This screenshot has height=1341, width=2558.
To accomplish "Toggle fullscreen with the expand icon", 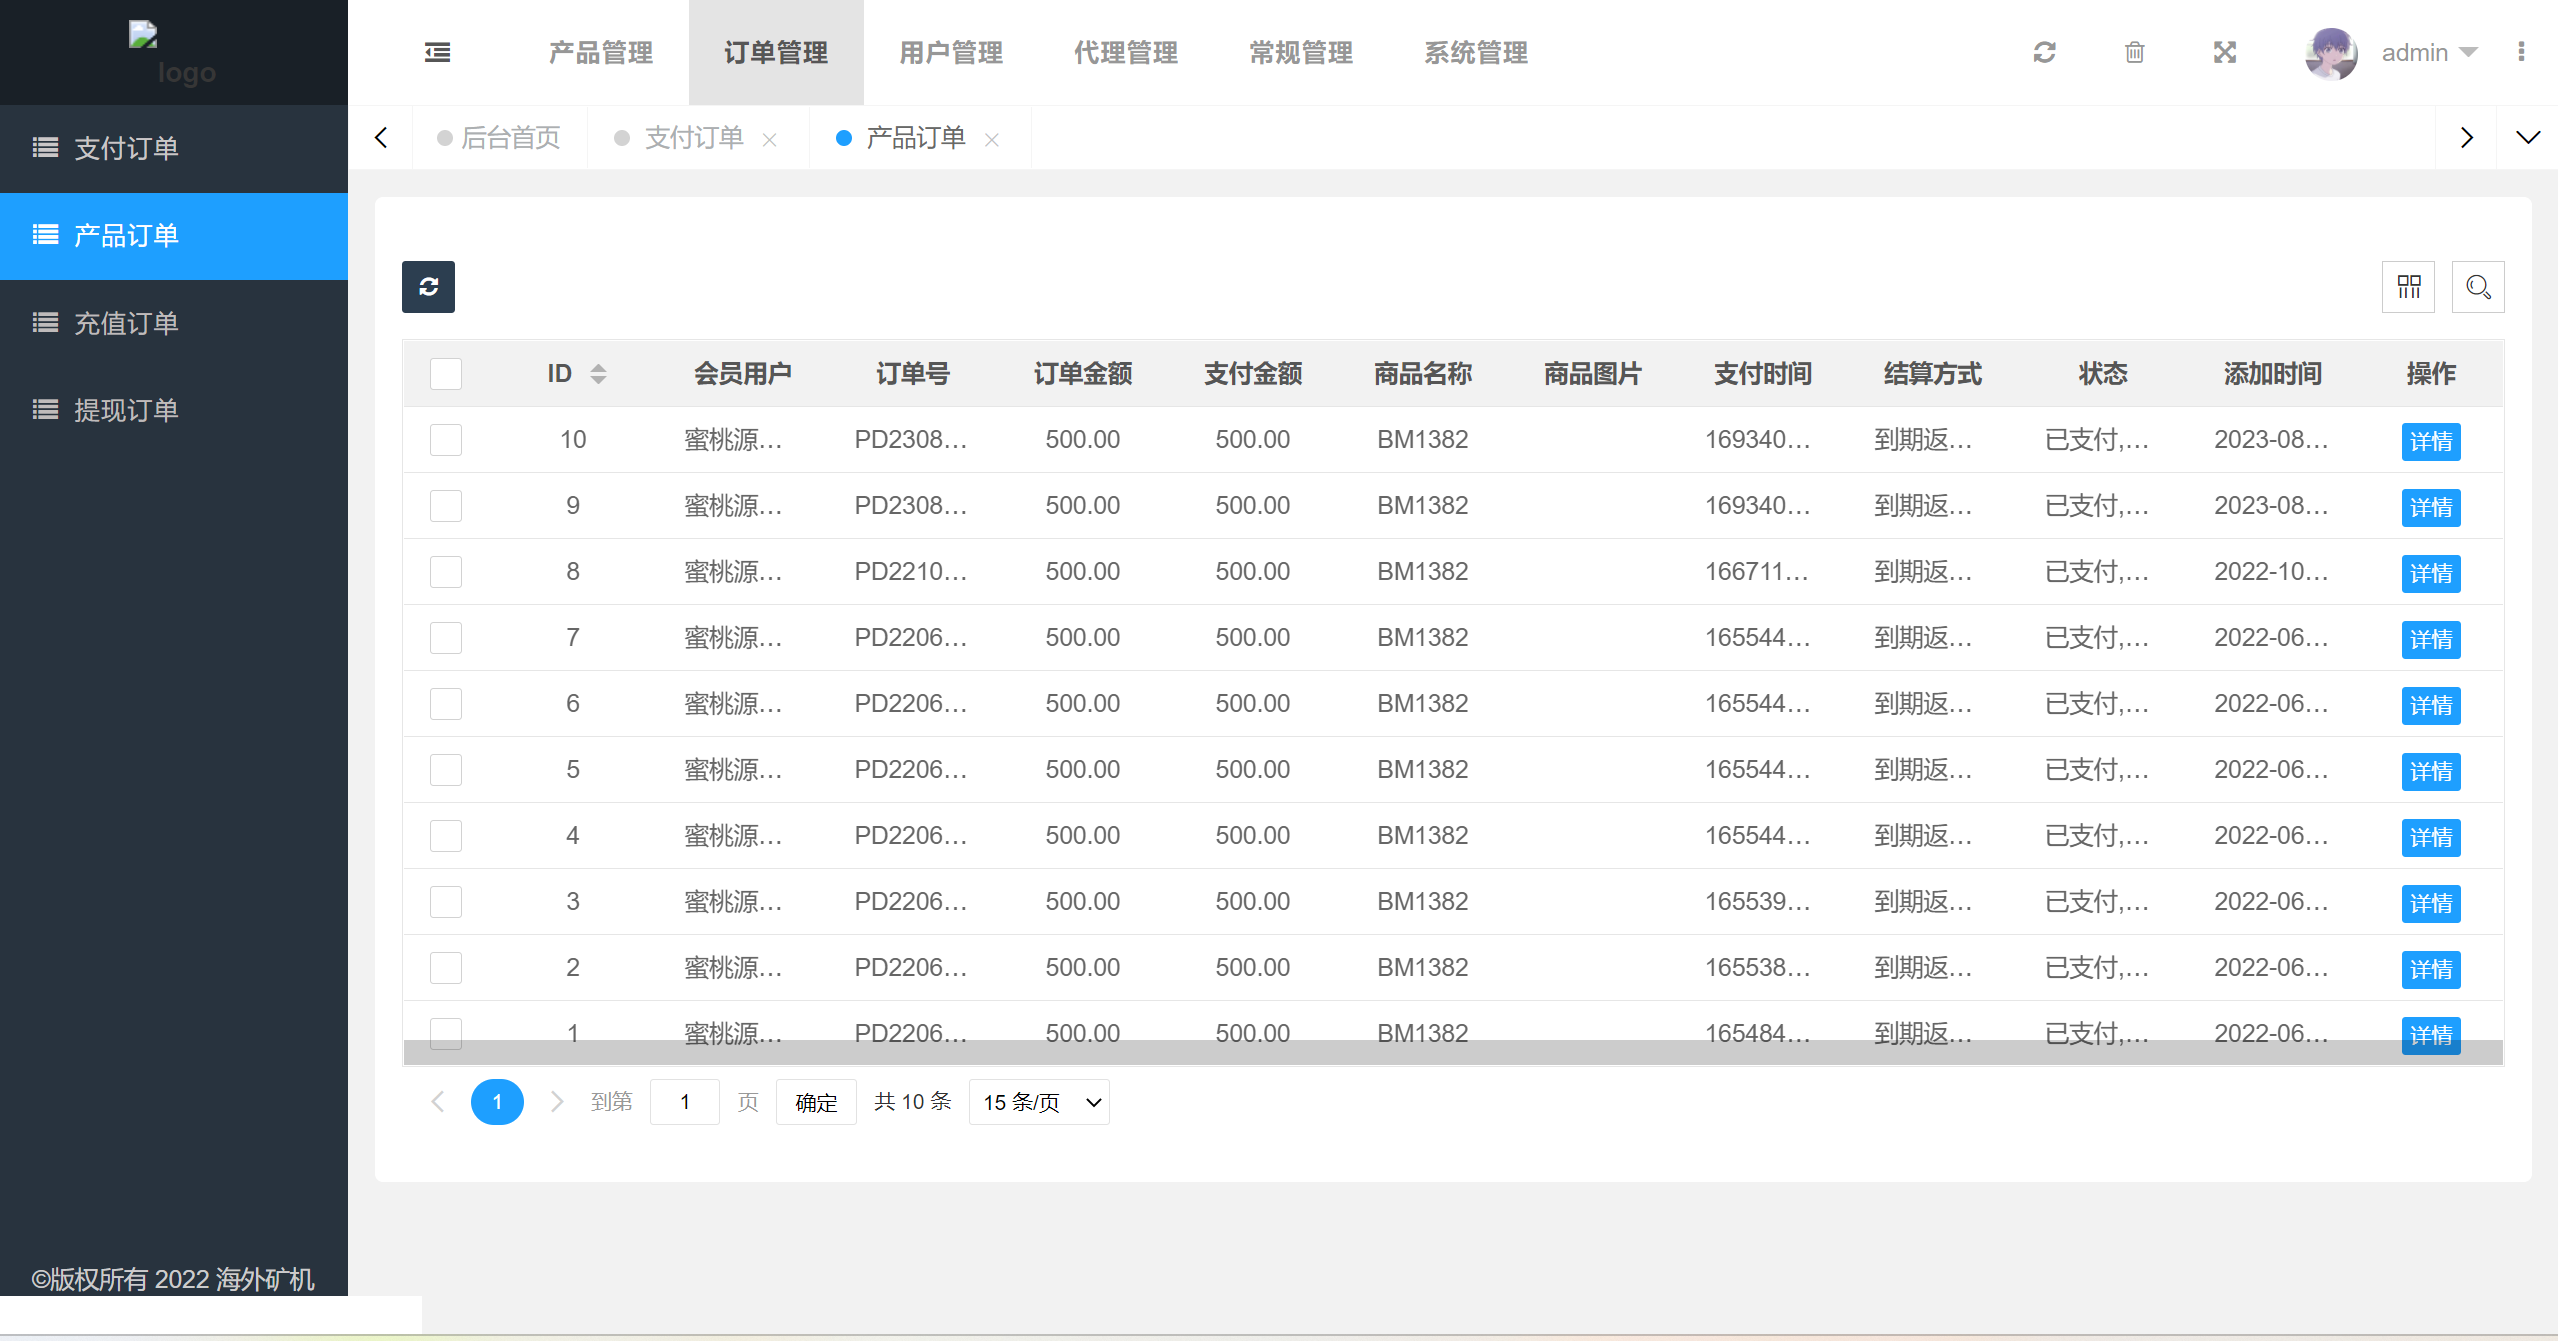I will (x=2224, y=52).
